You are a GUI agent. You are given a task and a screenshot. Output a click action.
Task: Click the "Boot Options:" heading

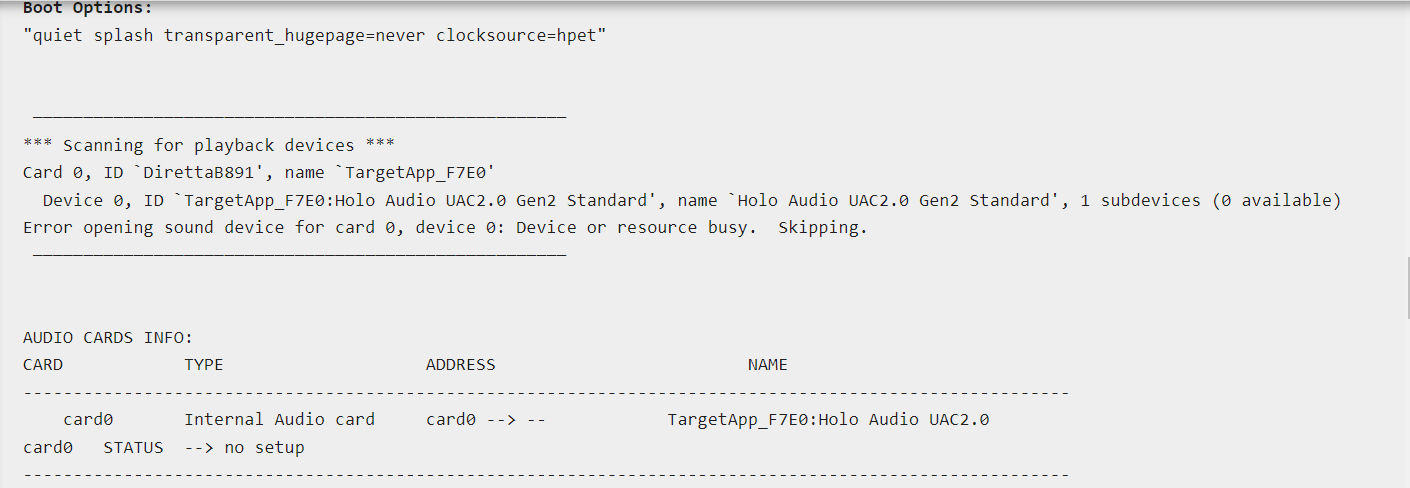click(x=88, y=9)
